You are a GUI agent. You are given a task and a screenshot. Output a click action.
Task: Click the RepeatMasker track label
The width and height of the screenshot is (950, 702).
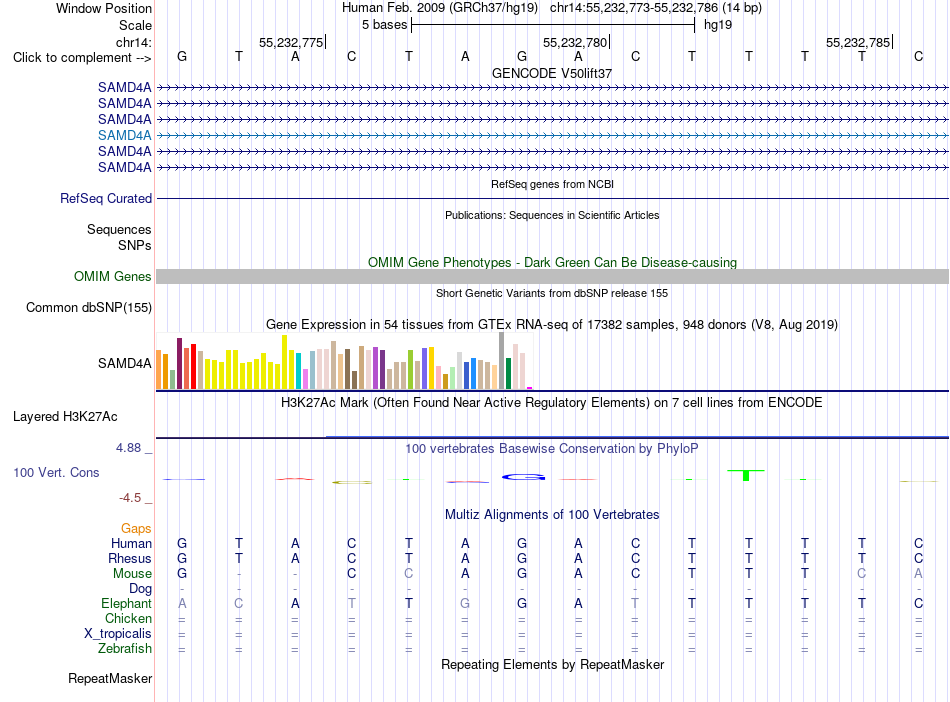click(110, 678)
